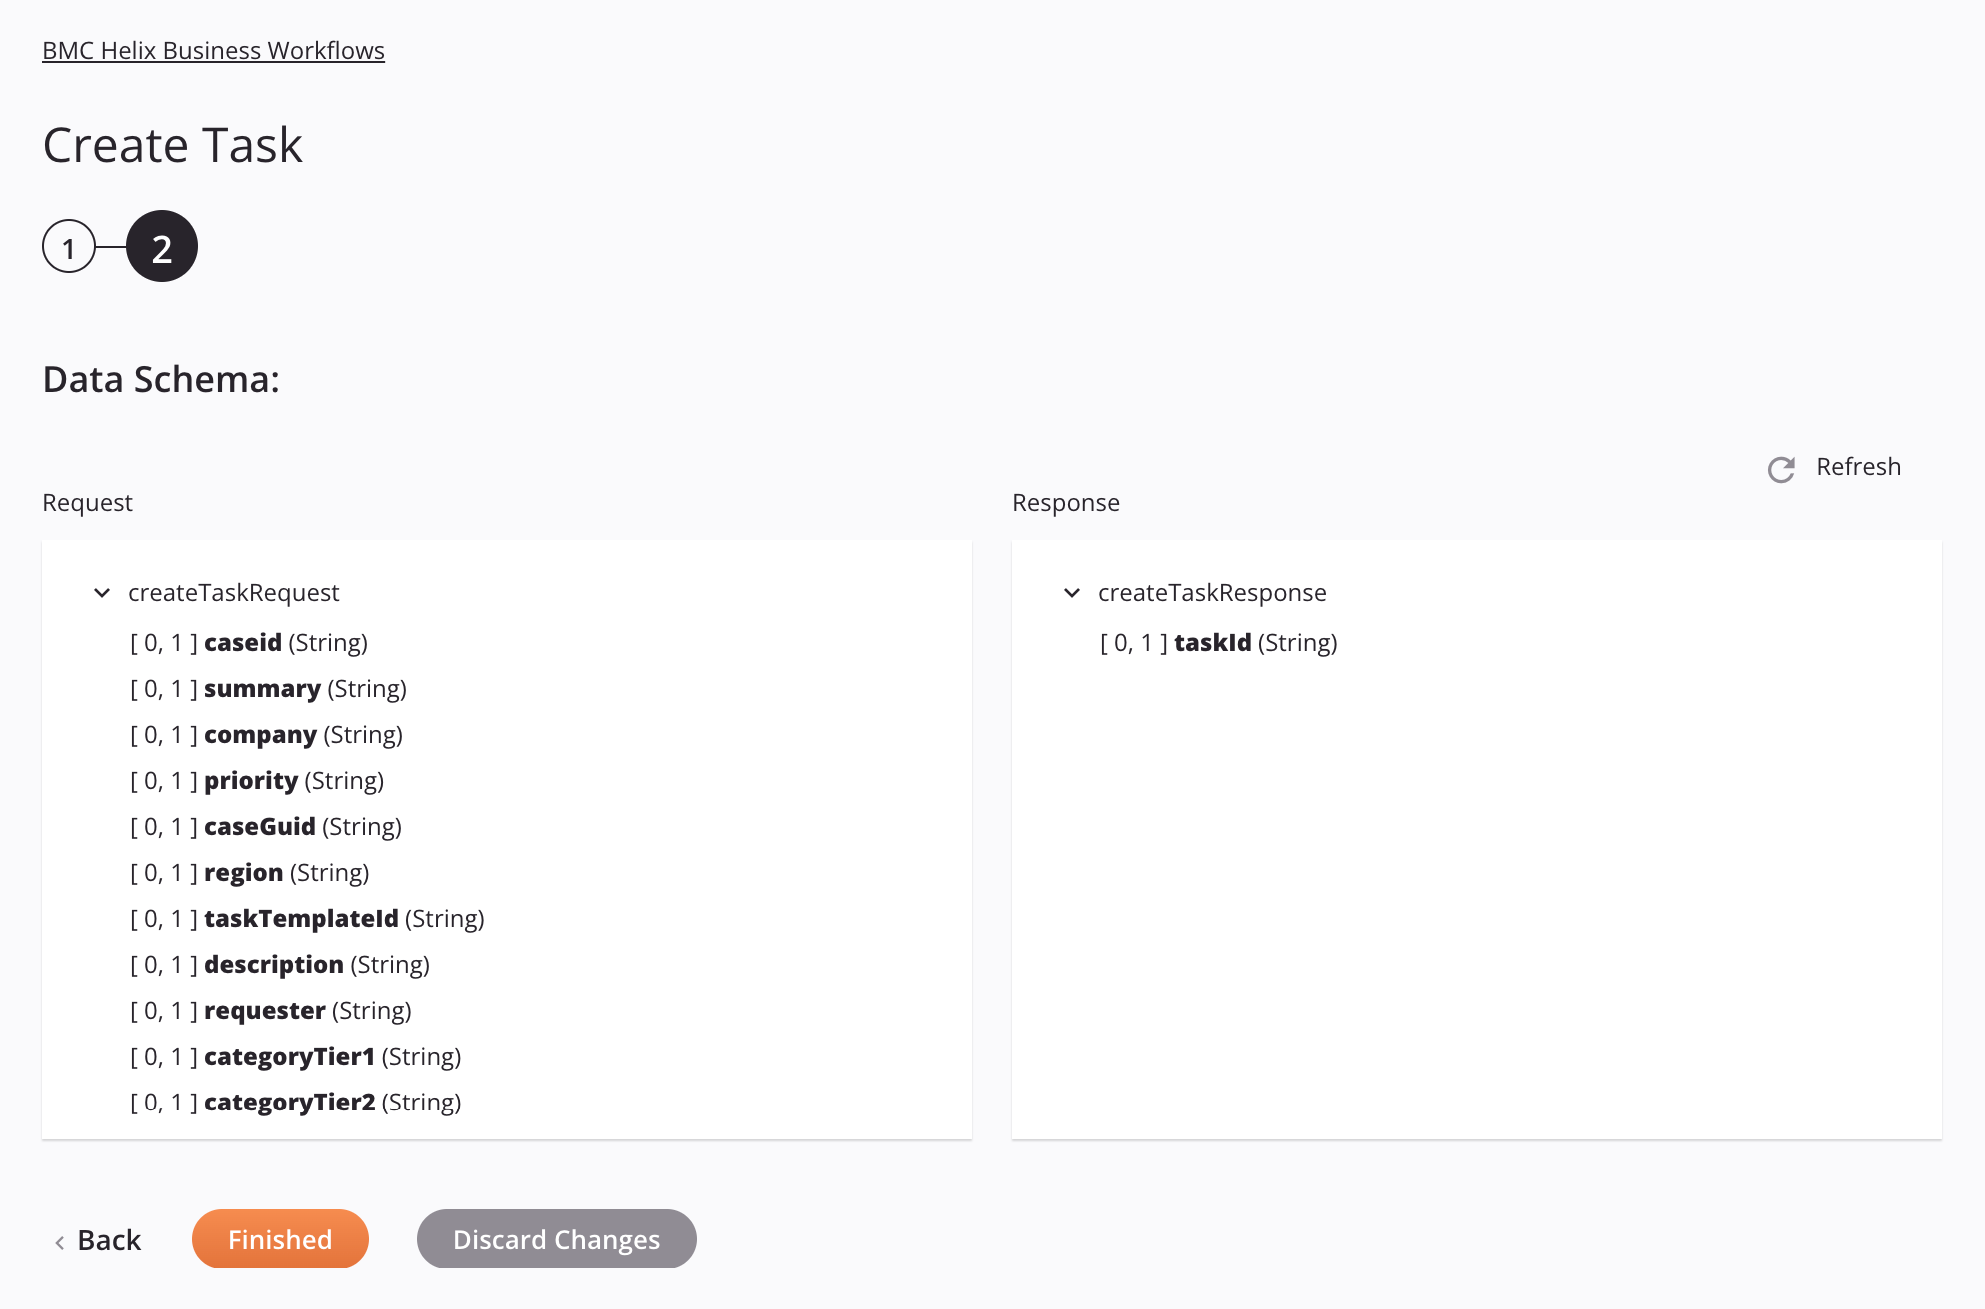Expand the createTaskRequest disclosure triangle
The width and height of the screenshot is (1985, 1309).
[x=104, y=592]
